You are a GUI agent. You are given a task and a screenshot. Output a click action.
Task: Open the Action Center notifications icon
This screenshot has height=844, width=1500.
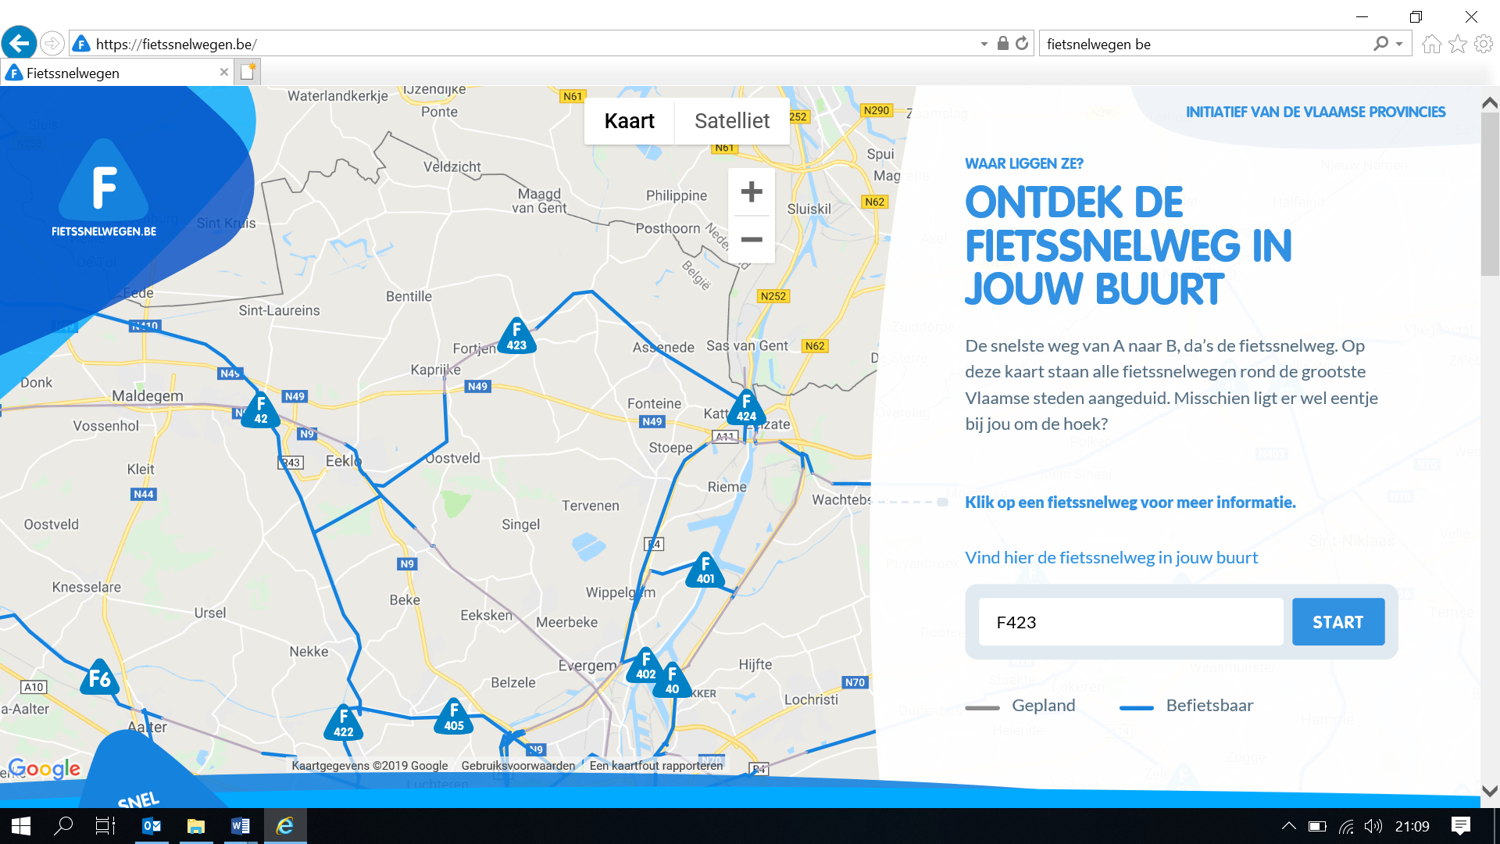1461,826
